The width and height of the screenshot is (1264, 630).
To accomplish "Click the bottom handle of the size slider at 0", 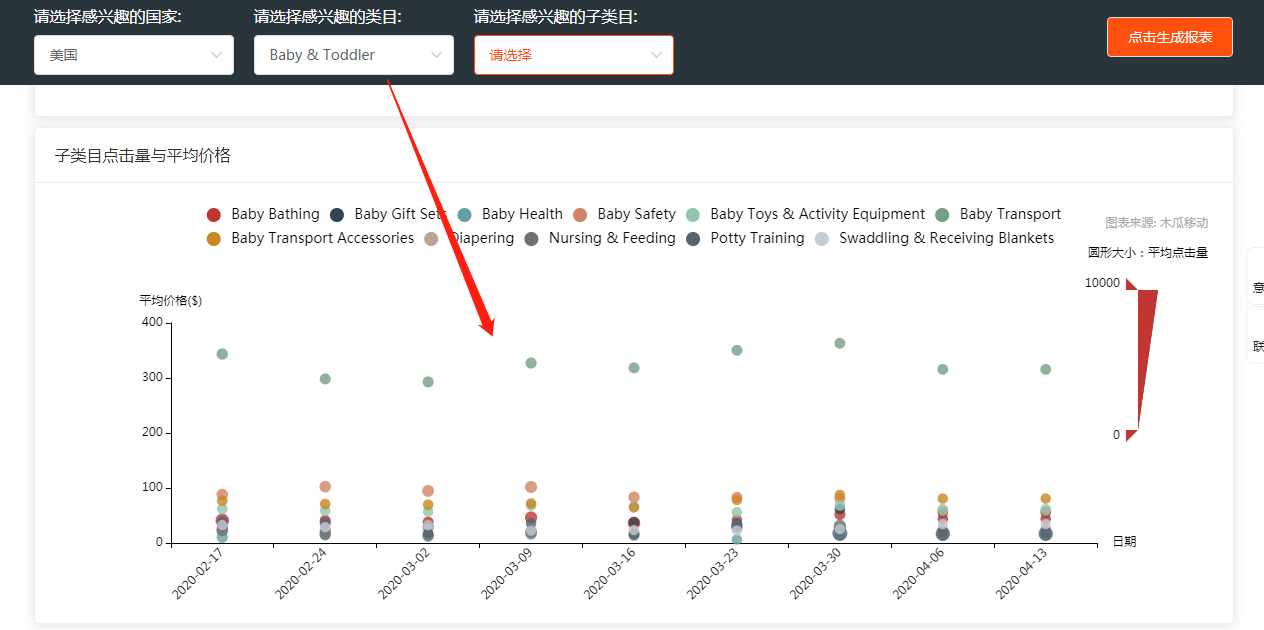I will coord(1131,435).
